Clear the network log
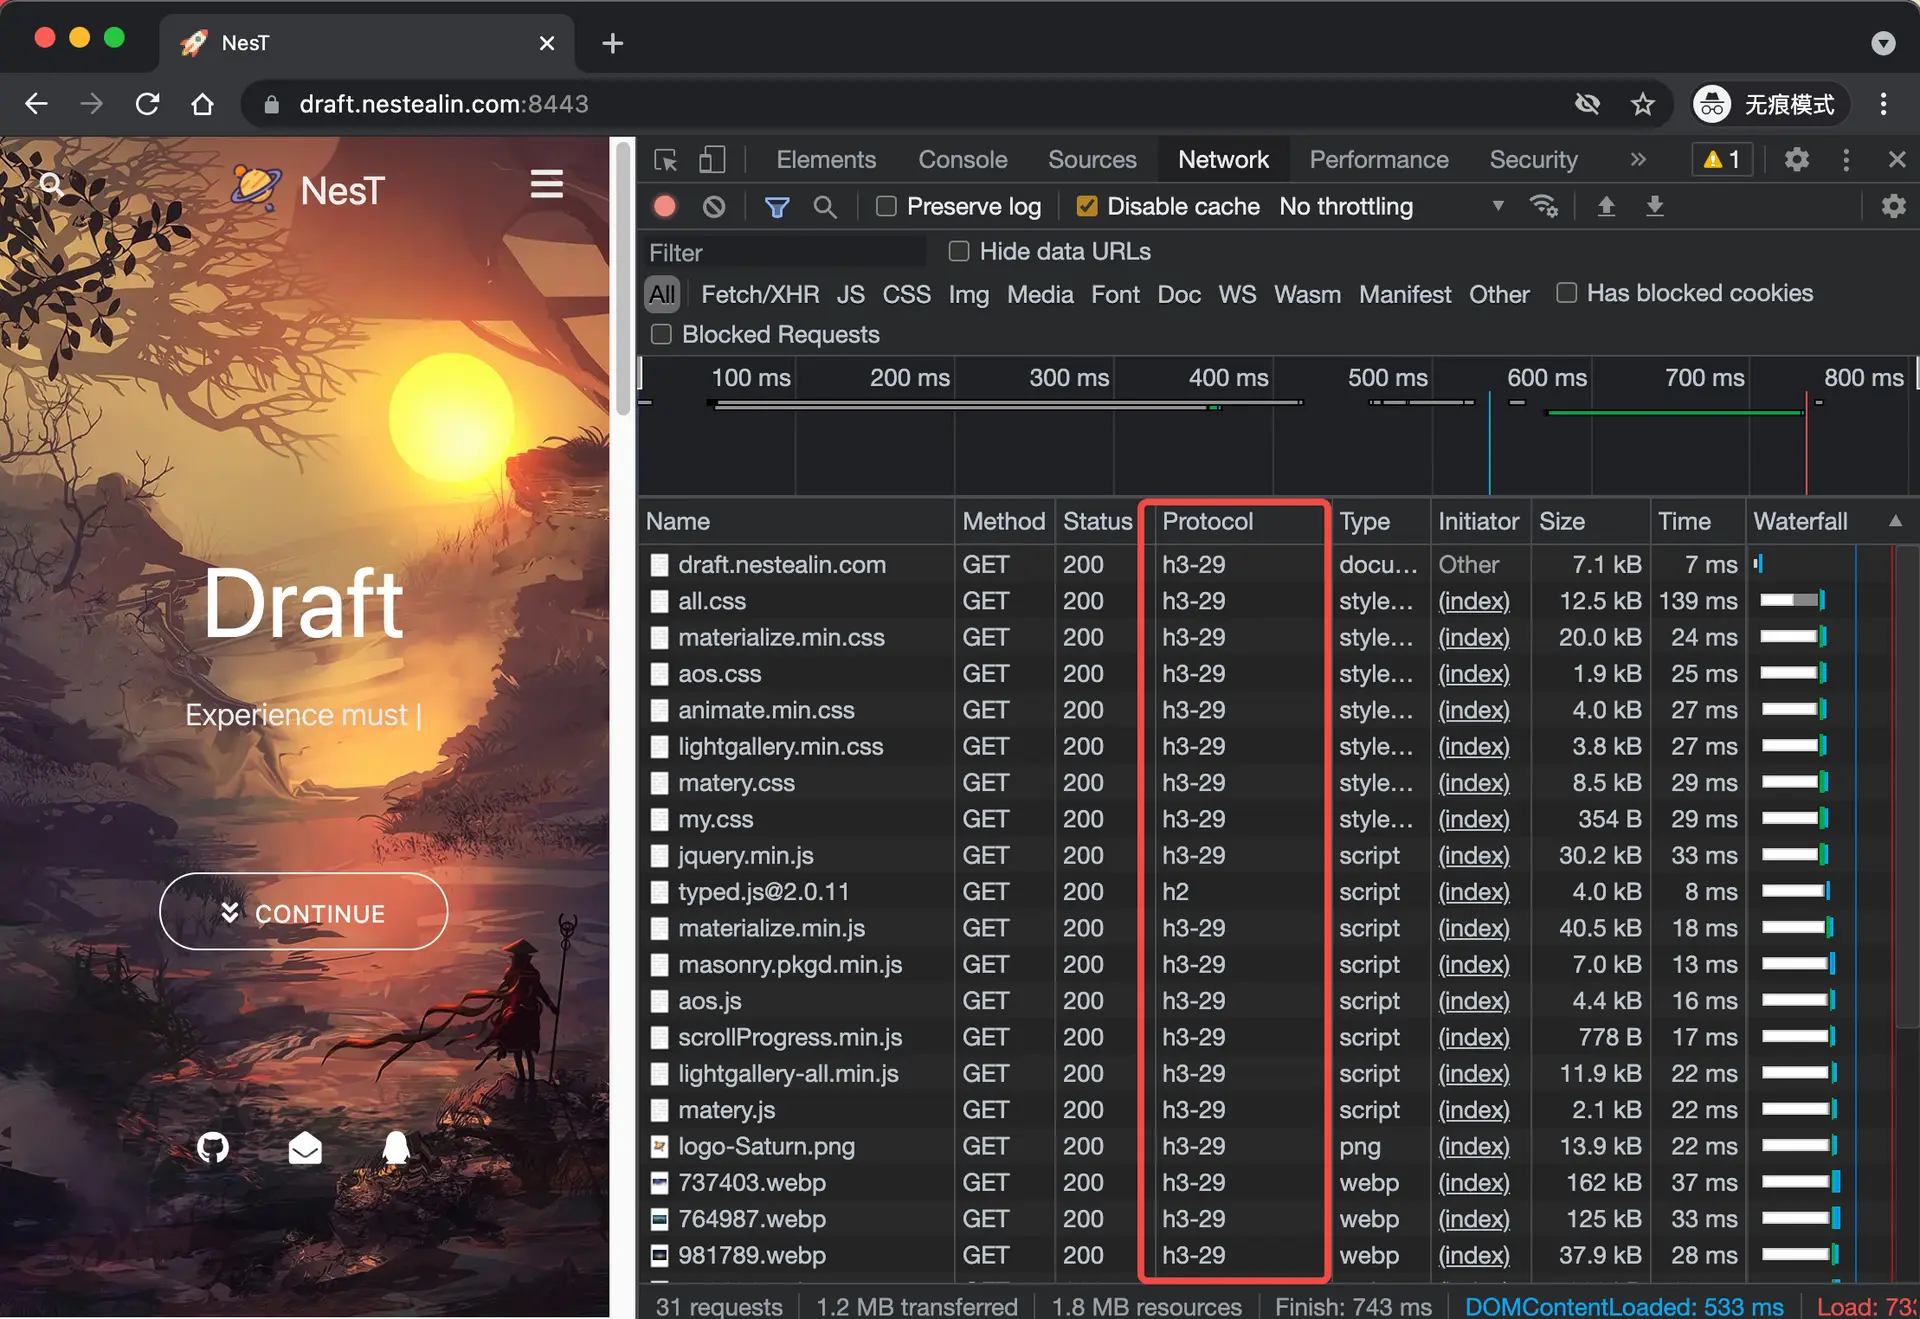The width and height of the screenshot is (1920, 1319). point(714,207)
